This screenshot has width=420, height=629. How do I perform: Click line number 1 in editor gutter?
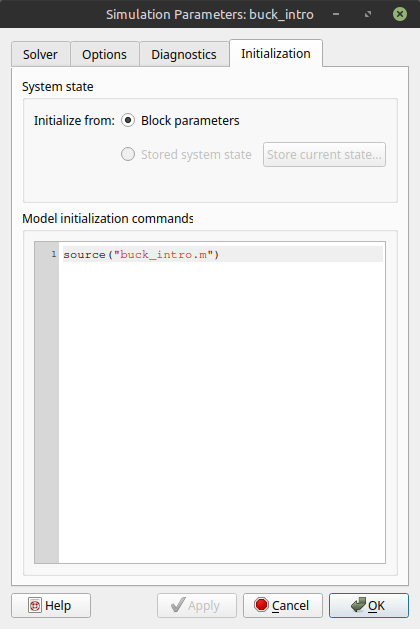click(x=54, y=254)
